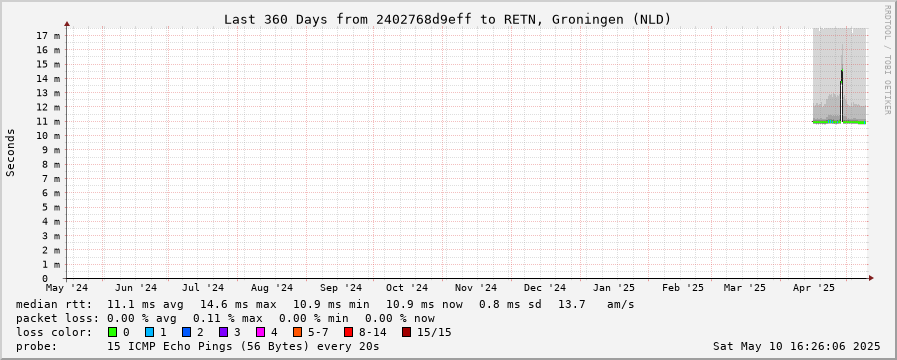Click the May '24 x-axis label
The width and height of the screenshot is (897, 360).
point(67,288)
